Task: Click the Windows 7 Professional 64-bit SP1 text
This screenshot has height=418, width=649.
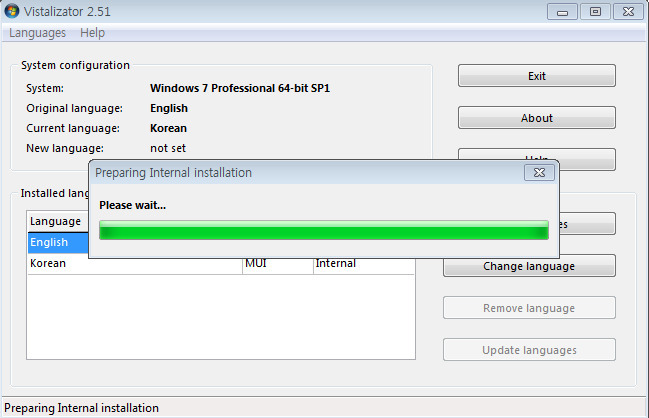Action: click(x=240, y=88)
